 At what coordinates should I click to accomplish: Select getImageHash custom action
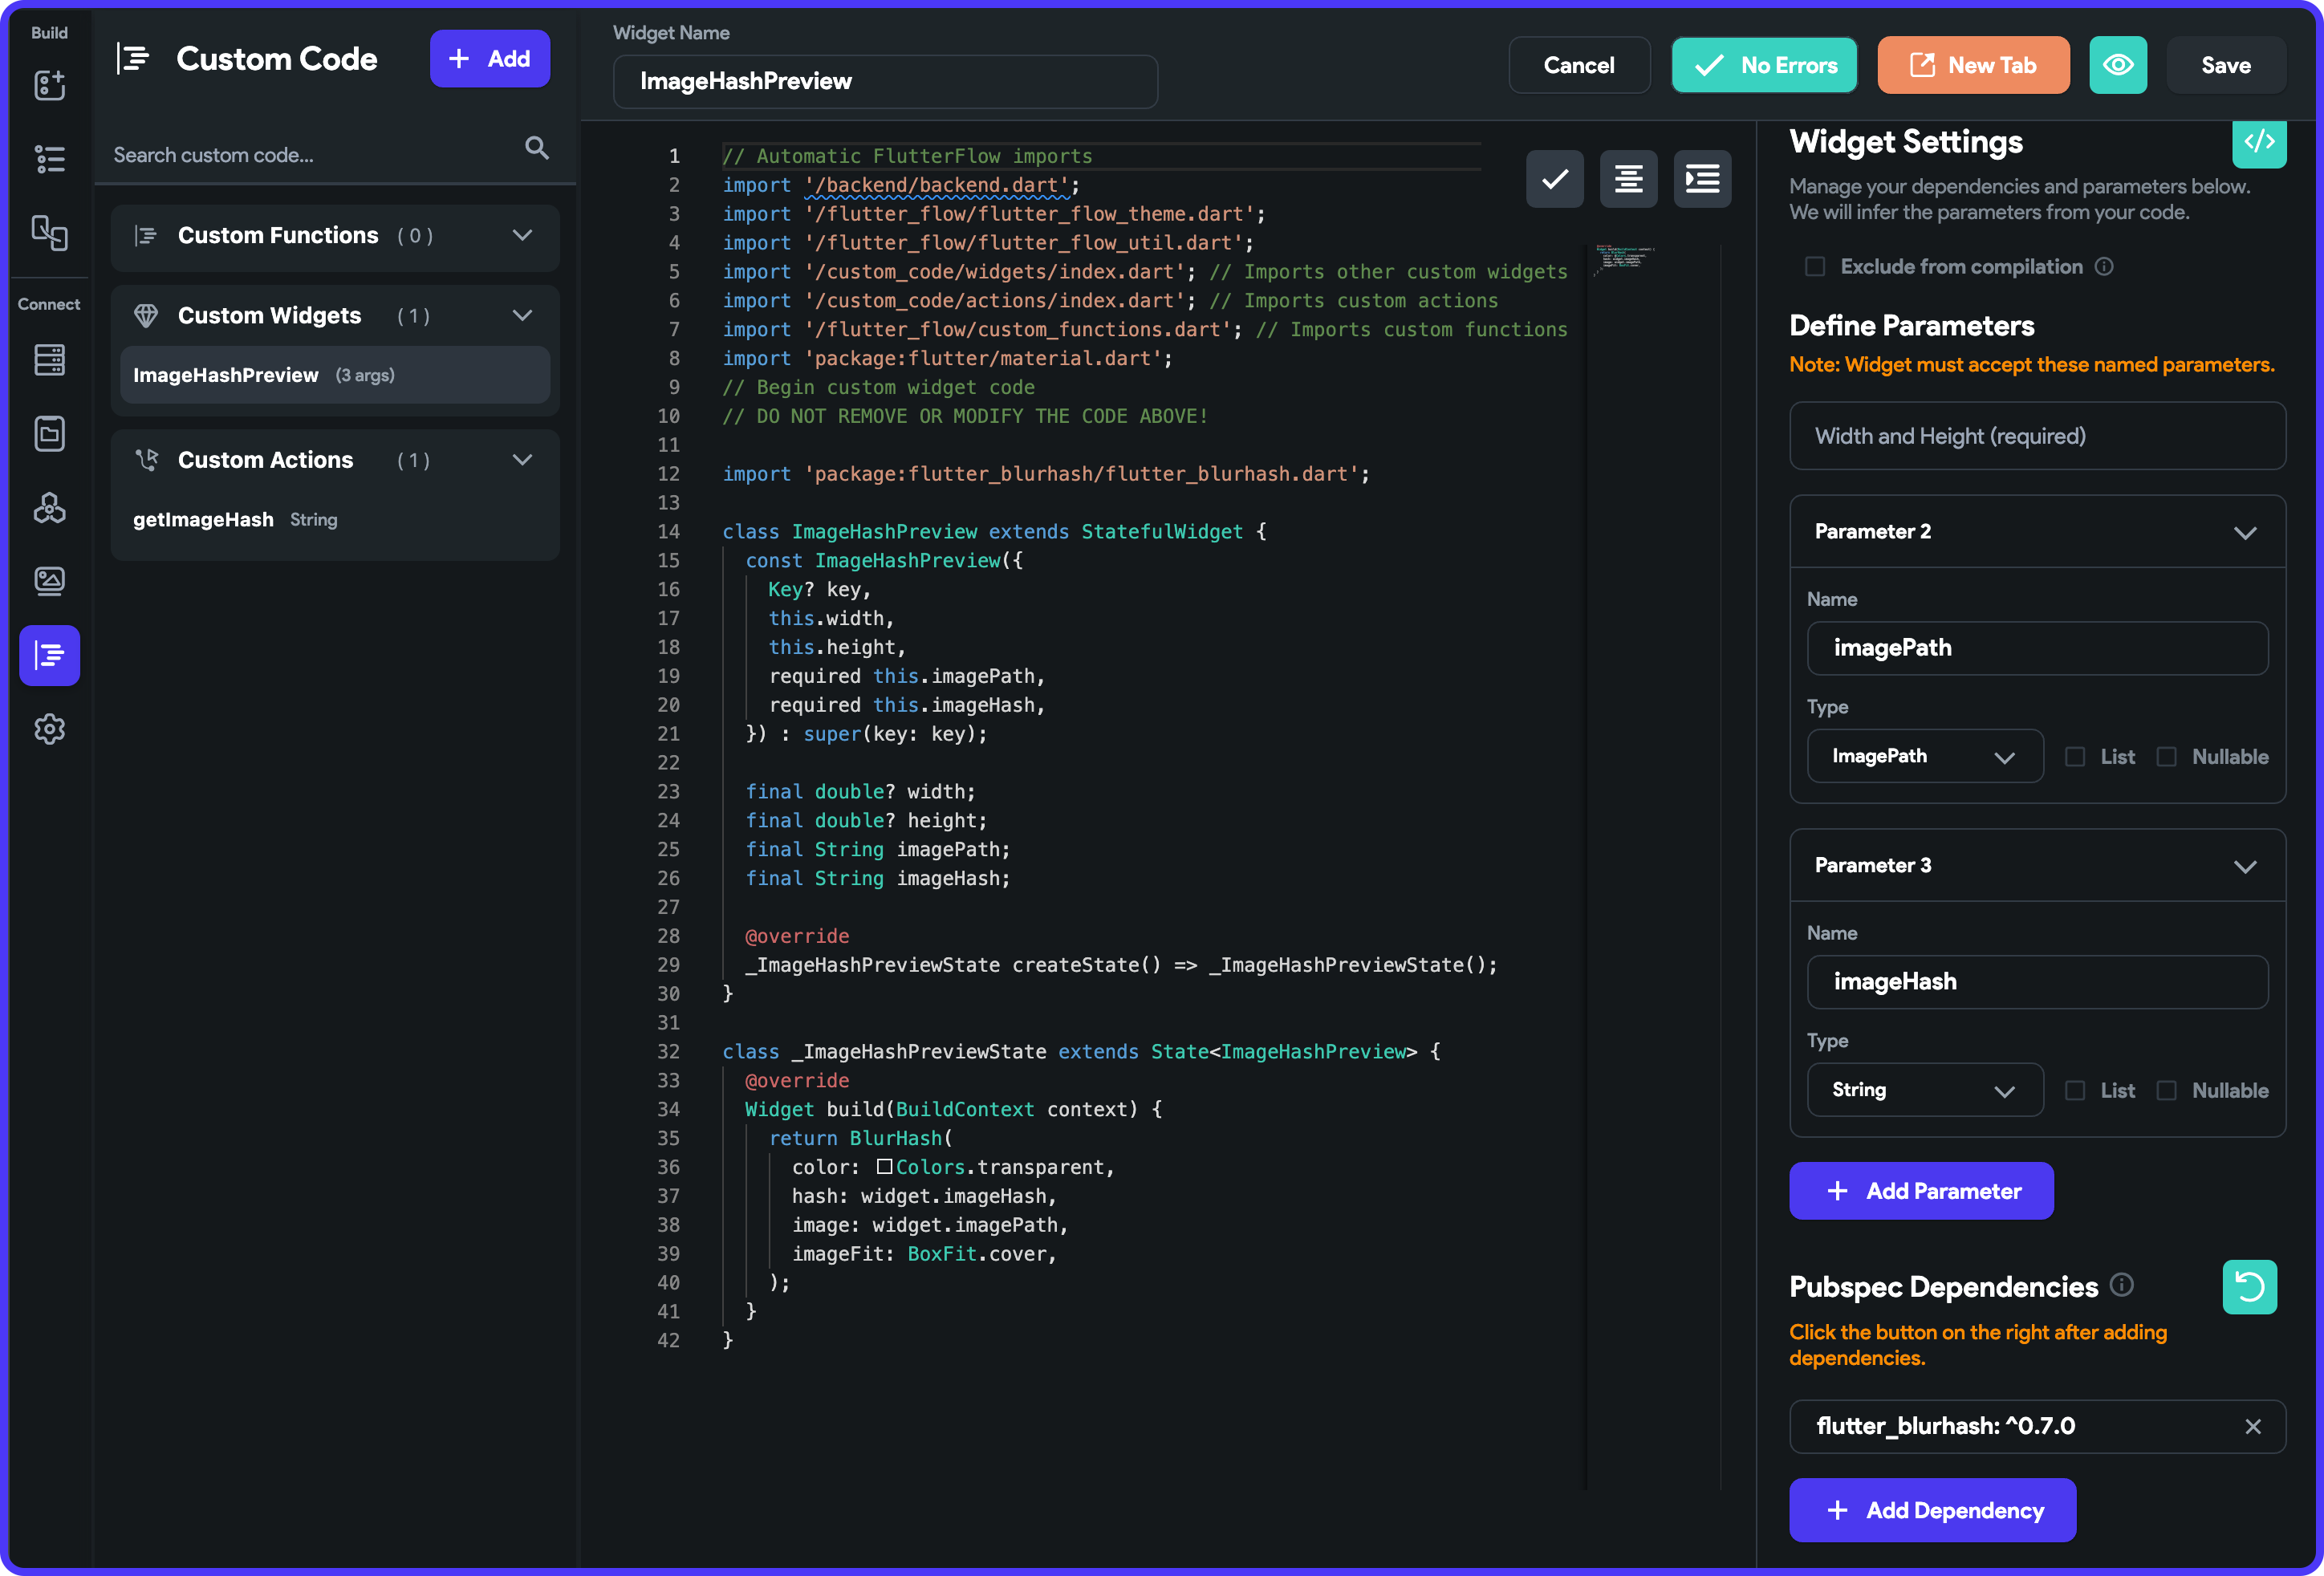point(204,520)
